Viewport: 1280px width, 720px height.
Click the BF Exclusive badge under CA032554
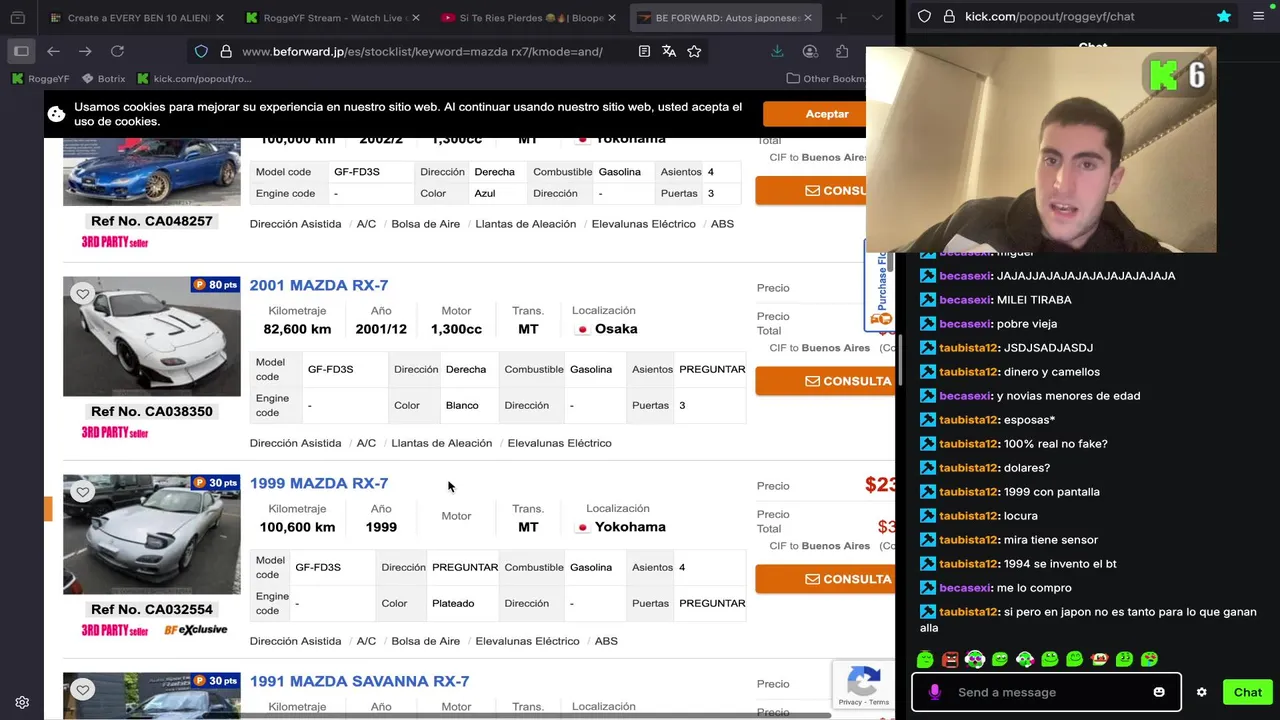pyautogui.click(x=196, y=630)
